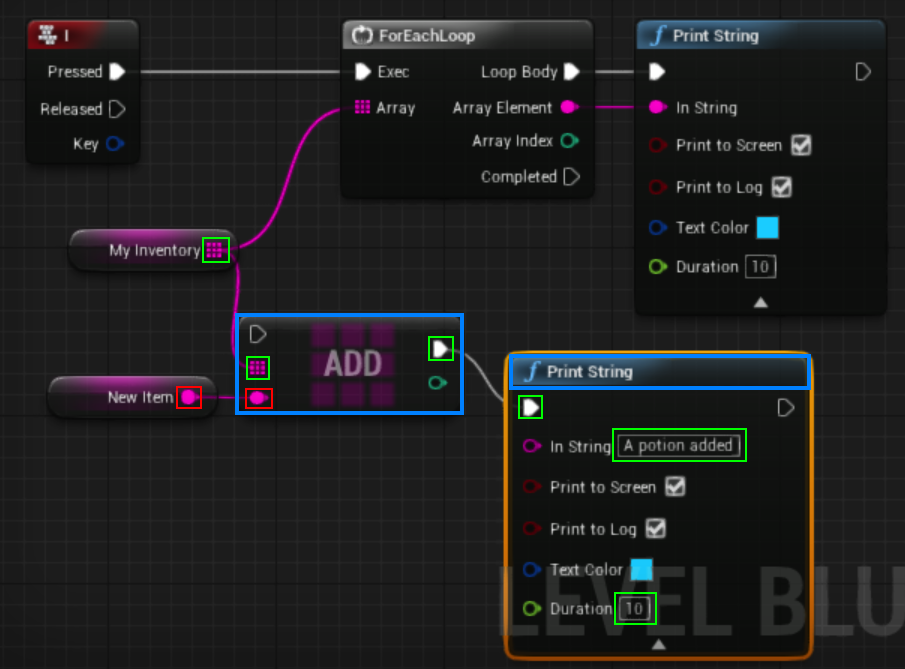Click top Print String Duration pin
This screenshot has height=669, width=905.
coord(657,267)
